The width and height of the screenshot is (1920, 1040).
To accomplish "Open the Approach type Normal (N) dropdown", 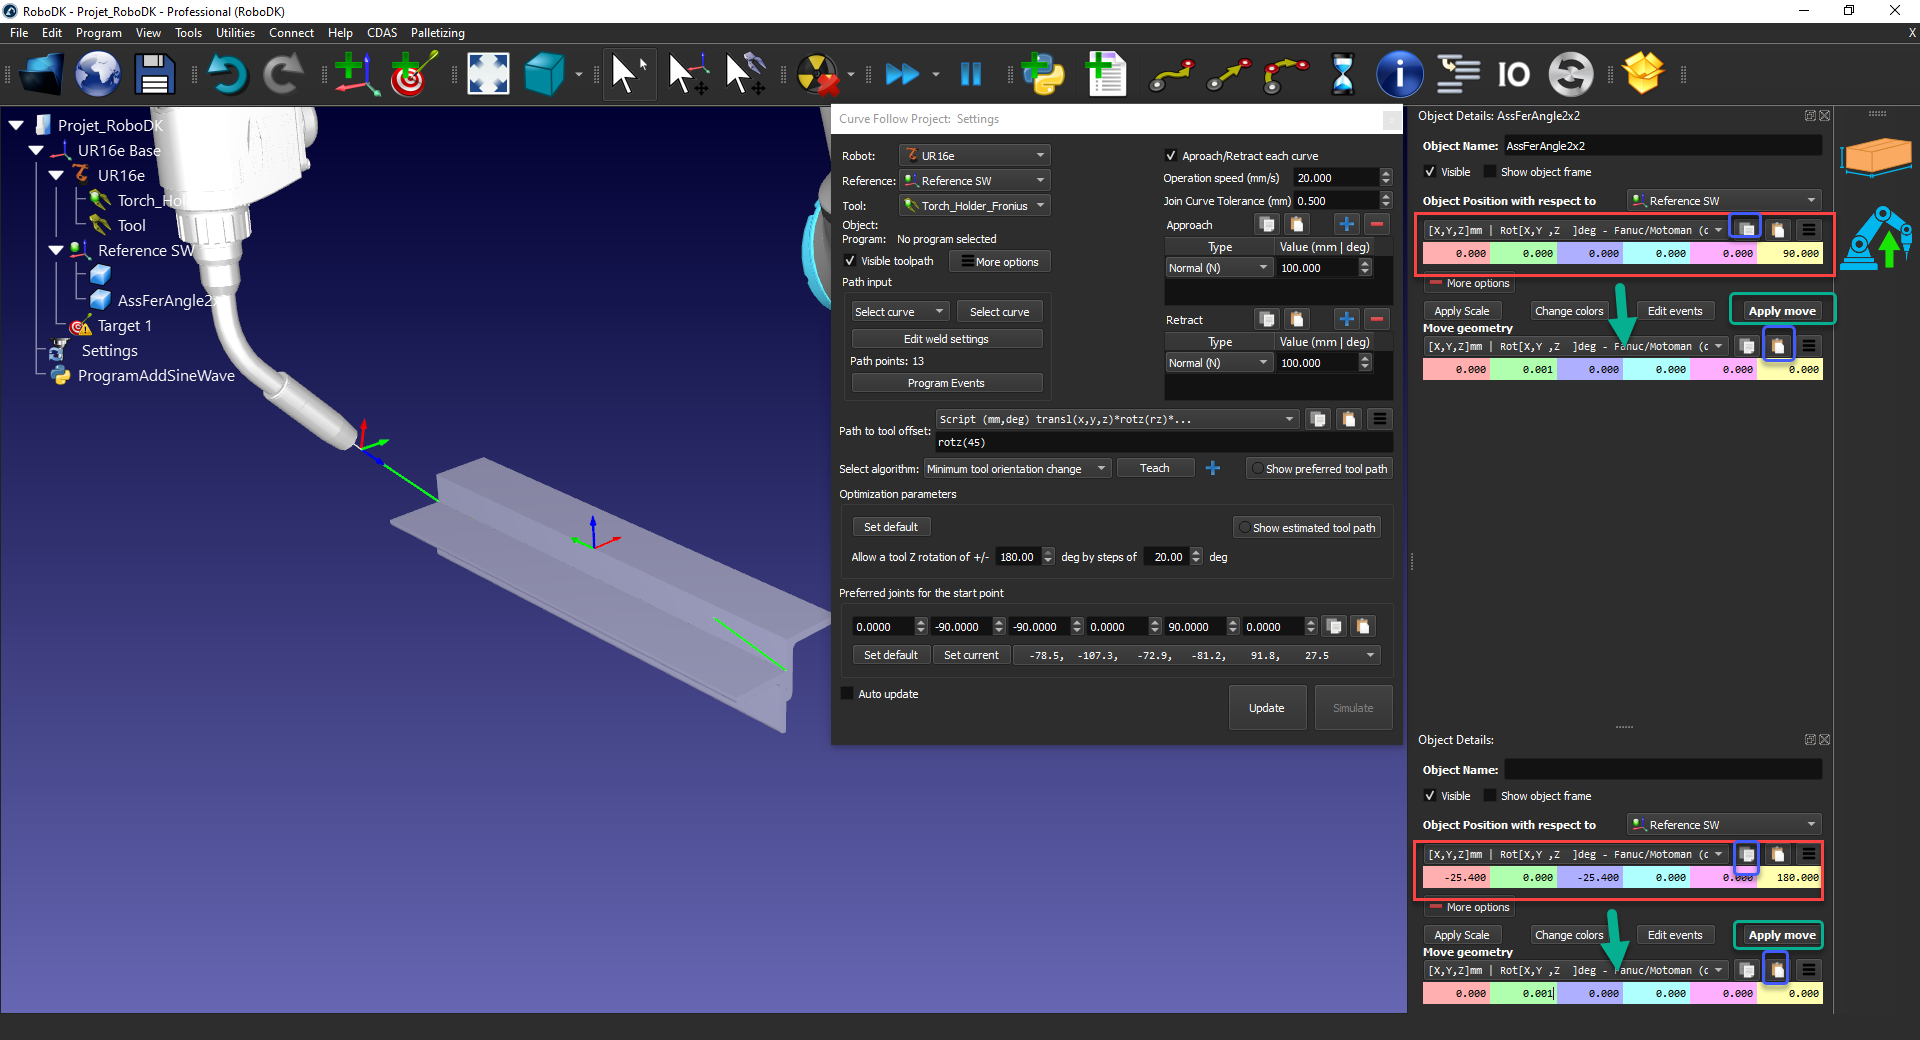I will pyautogui.click(x=1219, y=268).
